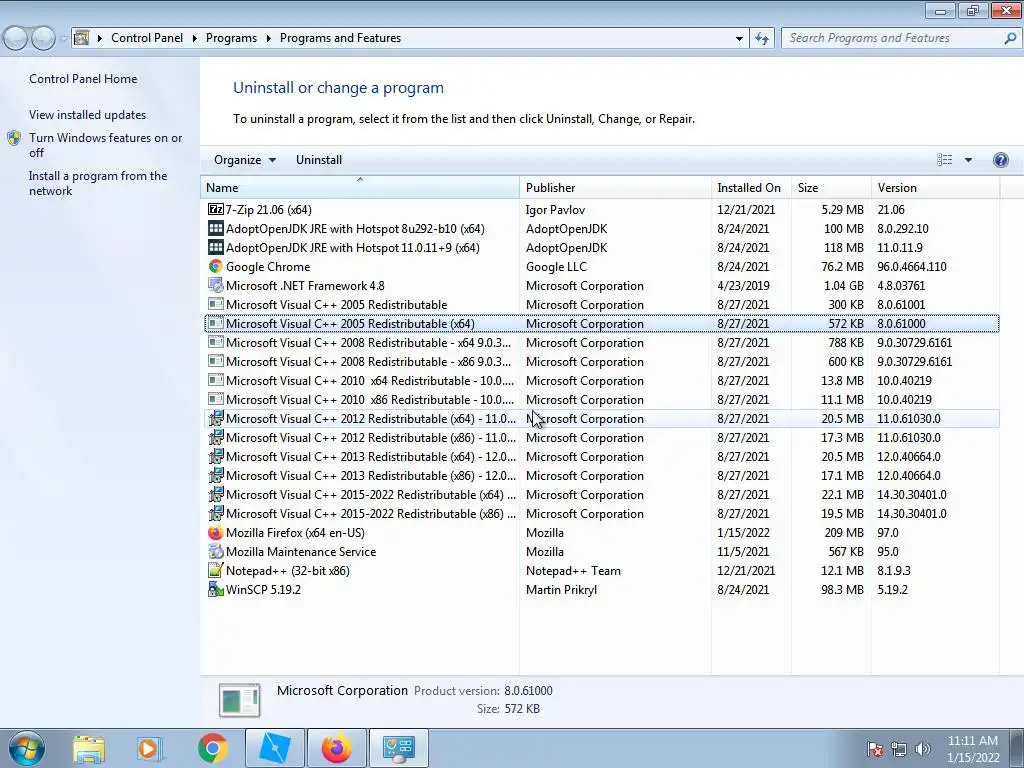Expand the address bar history dropdown
The image size is (1024, 768).
pos(739,38)
